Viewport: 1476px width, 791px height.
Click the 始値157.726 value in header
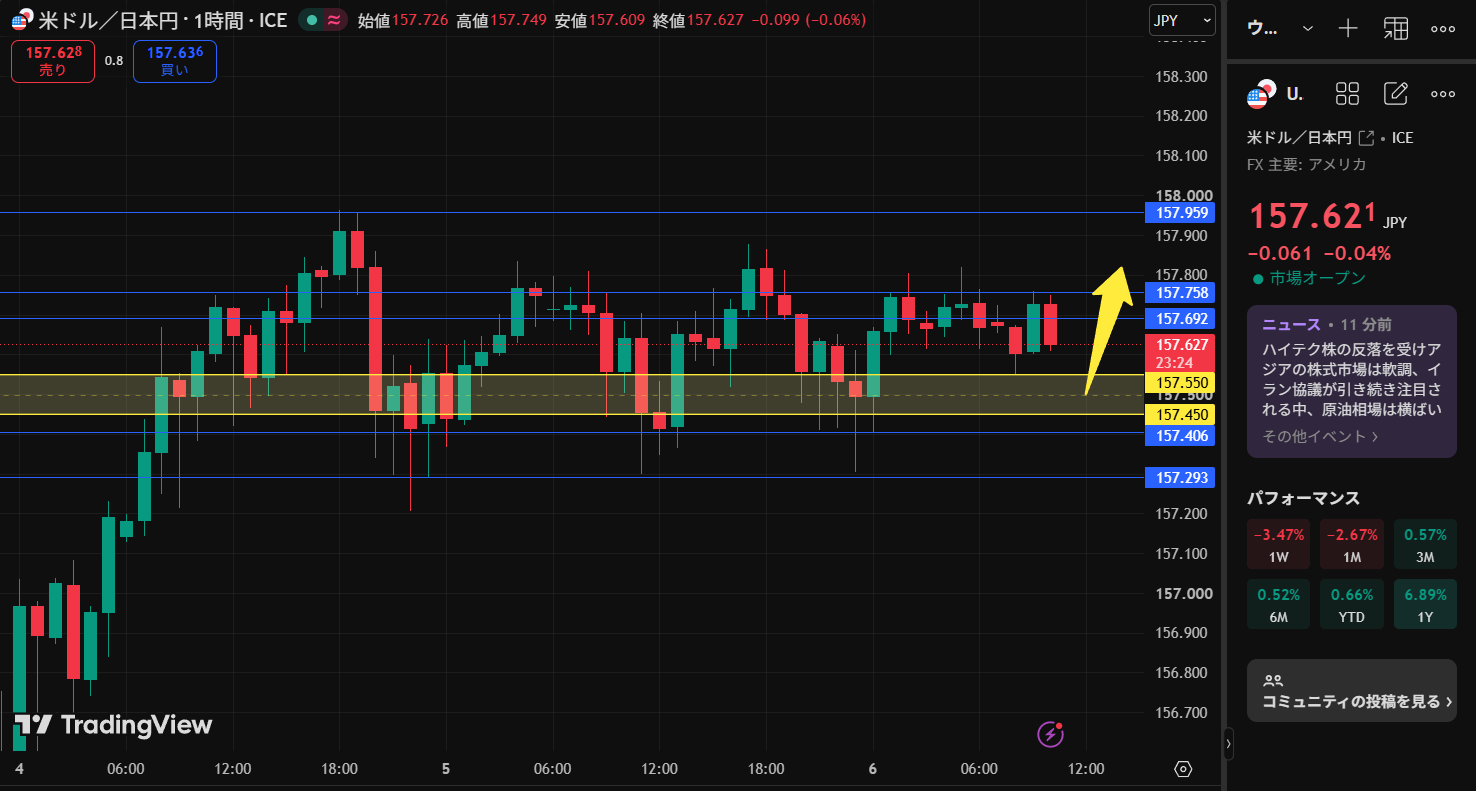tap(403, 20)
